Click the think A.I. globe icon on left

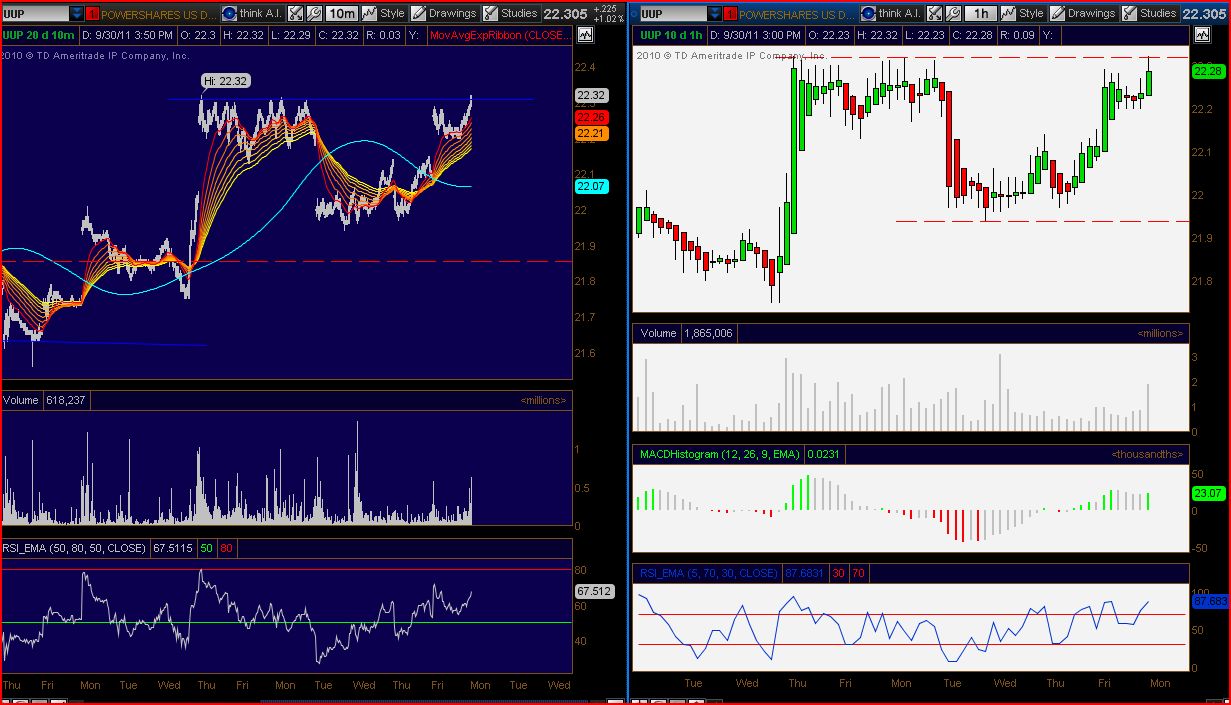(229, 13)
